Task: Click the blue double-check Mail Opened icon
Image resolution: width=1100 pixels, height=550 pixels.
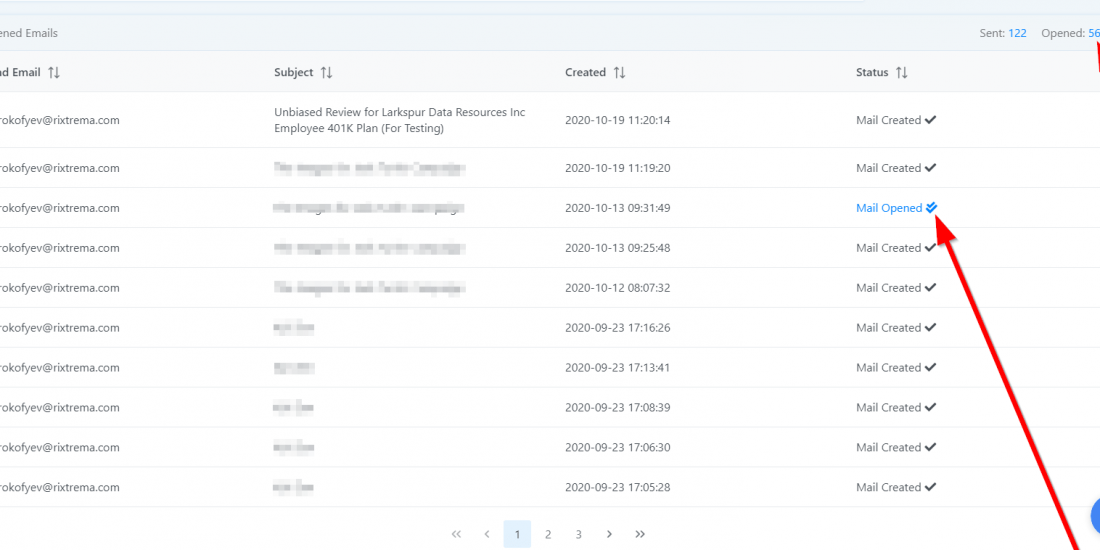Action: pos(932,208)
